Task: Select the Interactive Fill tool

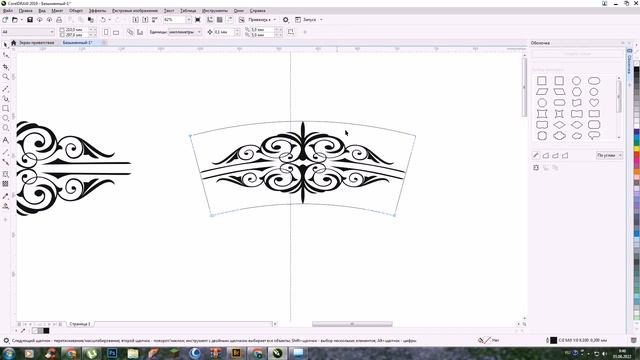Action: coord(5,206)
